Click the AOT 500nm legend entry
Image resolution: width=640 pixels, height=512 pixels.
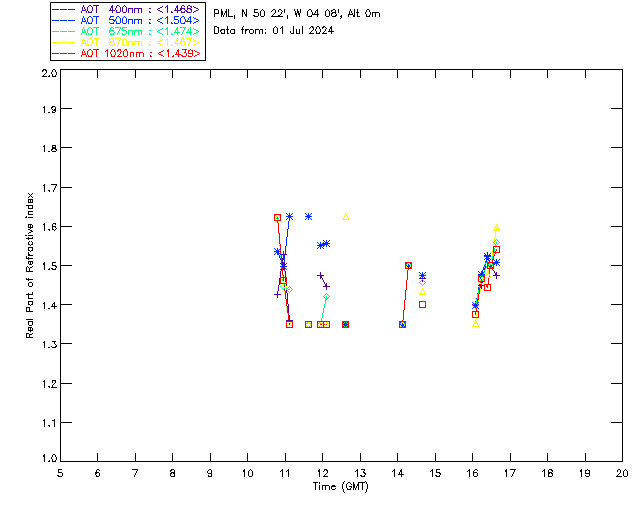(126, 20)
